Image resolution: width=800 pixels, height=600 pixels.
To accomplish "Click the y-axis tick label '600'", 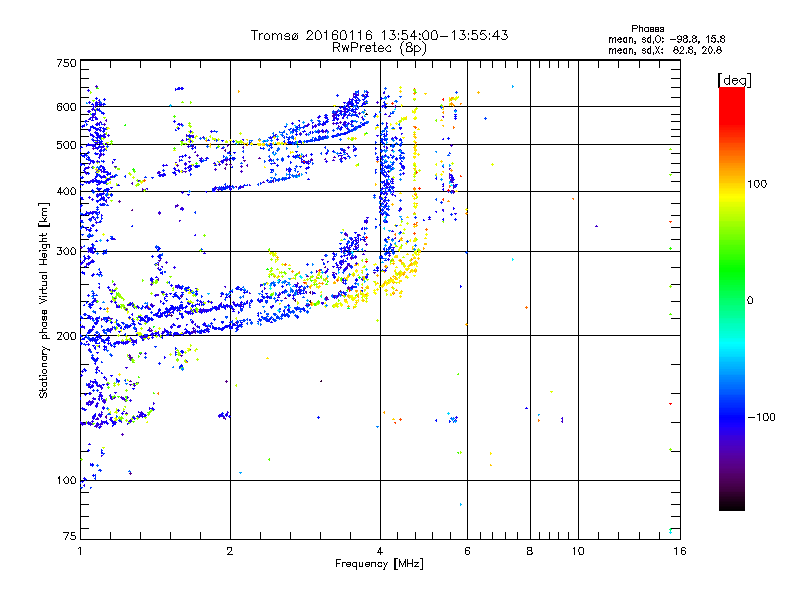I will pos(66,107).
